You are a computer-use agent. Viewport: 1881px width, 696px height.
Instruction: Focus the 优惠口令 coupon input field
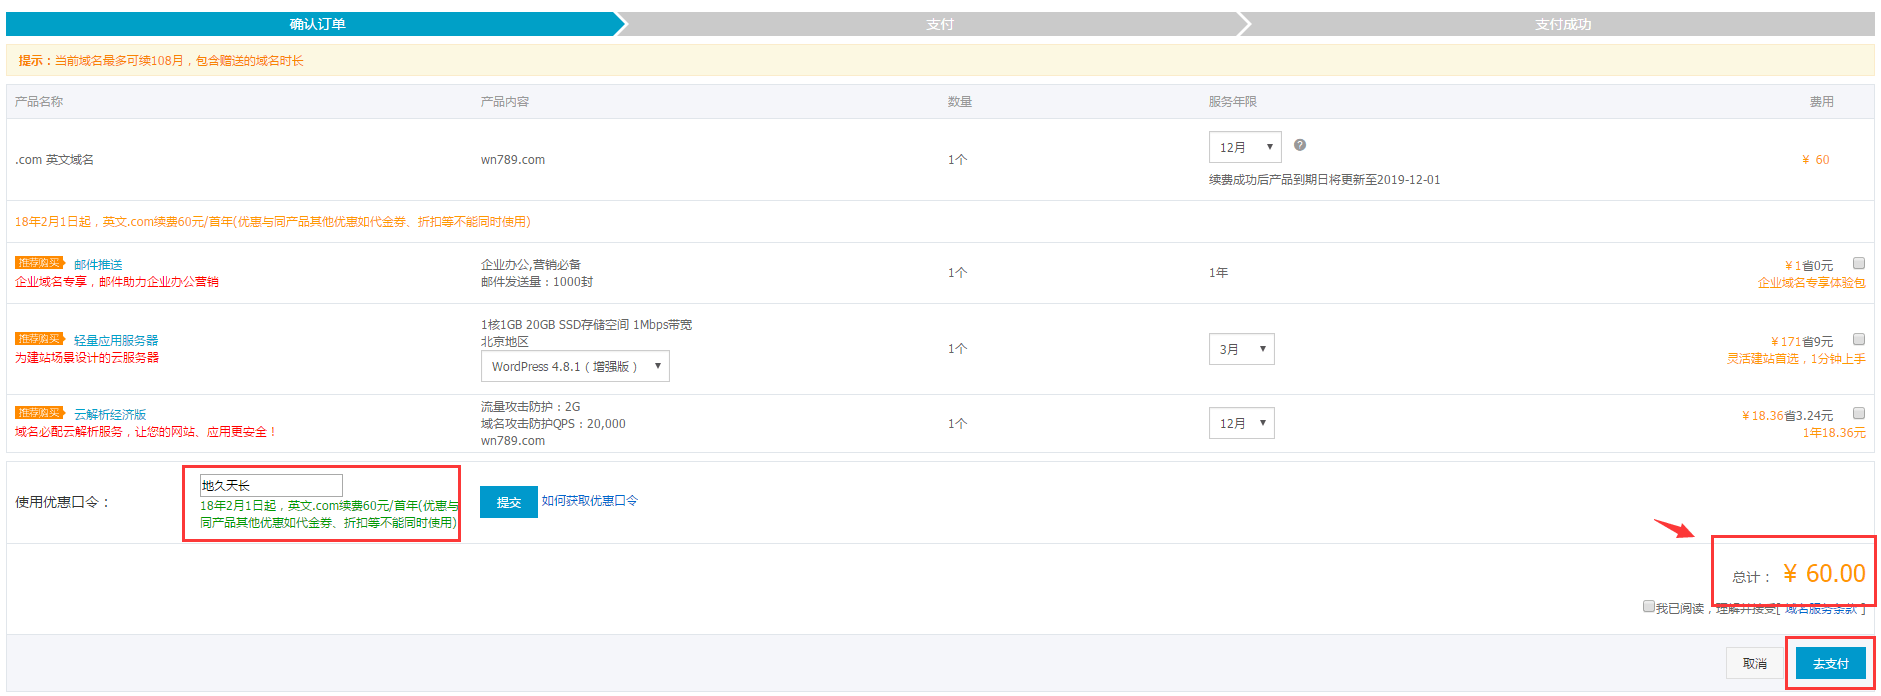[271, 485]
